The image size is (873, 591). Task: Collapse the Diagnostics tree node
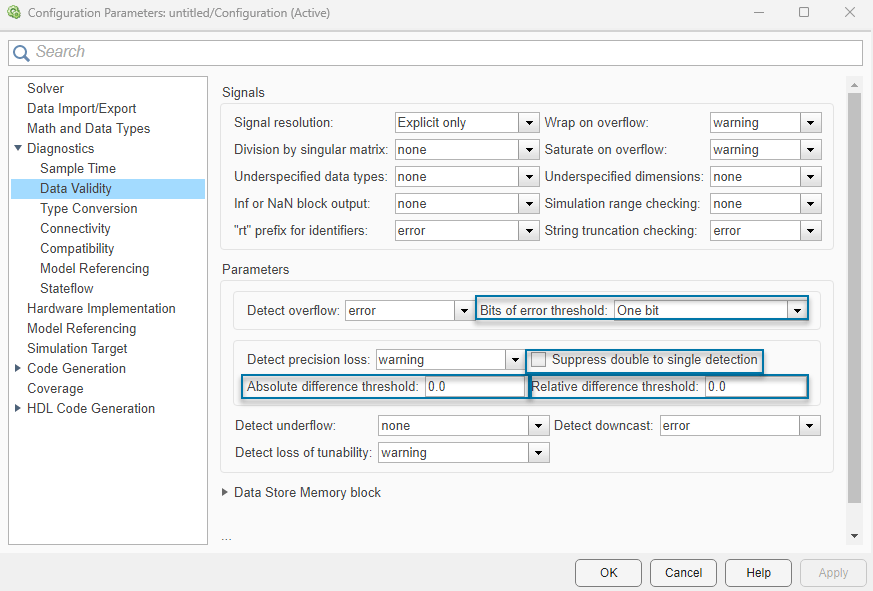[x=18, y=148]
